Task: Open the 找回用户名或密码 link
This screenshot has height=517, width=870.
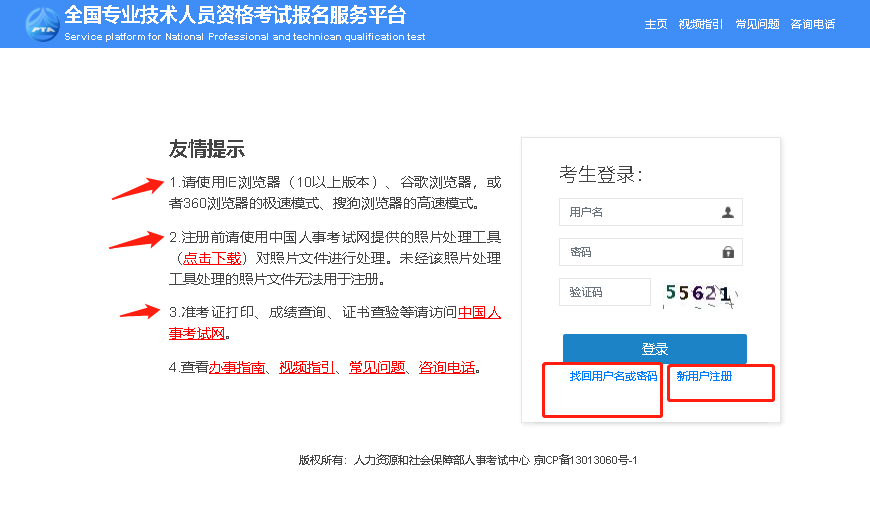Action: pyautogui.click(x=613, y=377)
